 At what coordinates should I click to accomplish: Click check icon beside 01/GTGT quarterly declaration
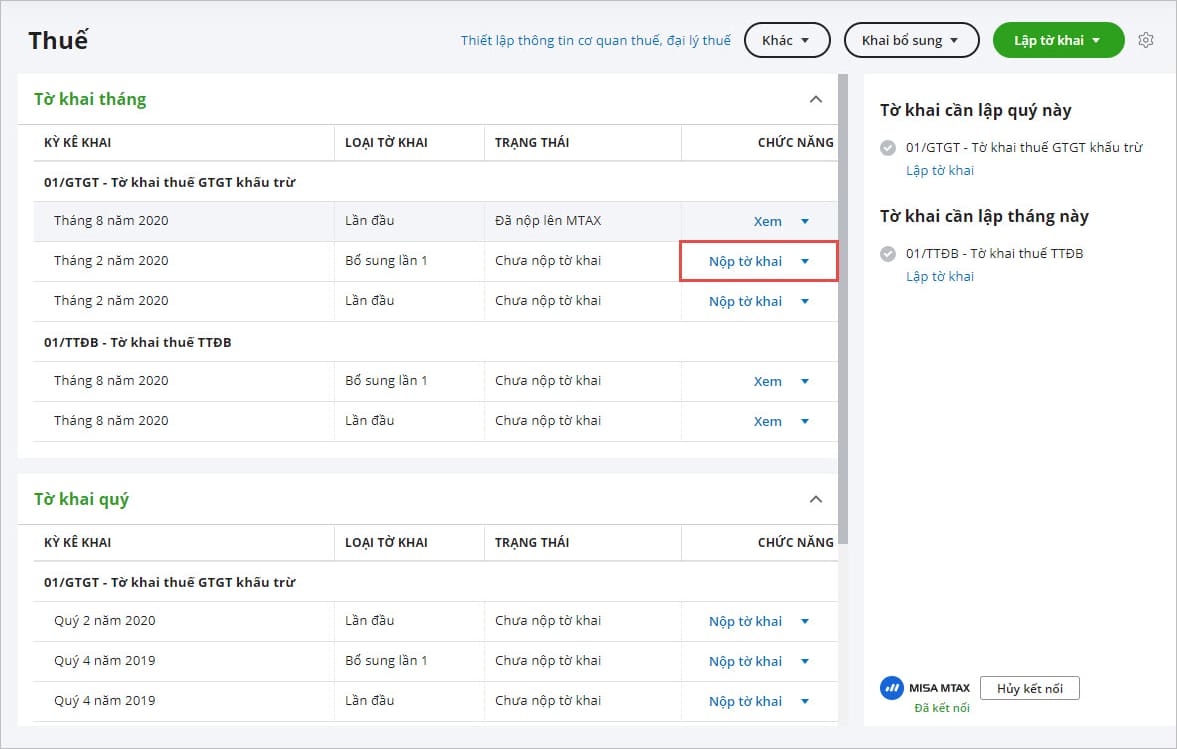click(x=887, y=148)
